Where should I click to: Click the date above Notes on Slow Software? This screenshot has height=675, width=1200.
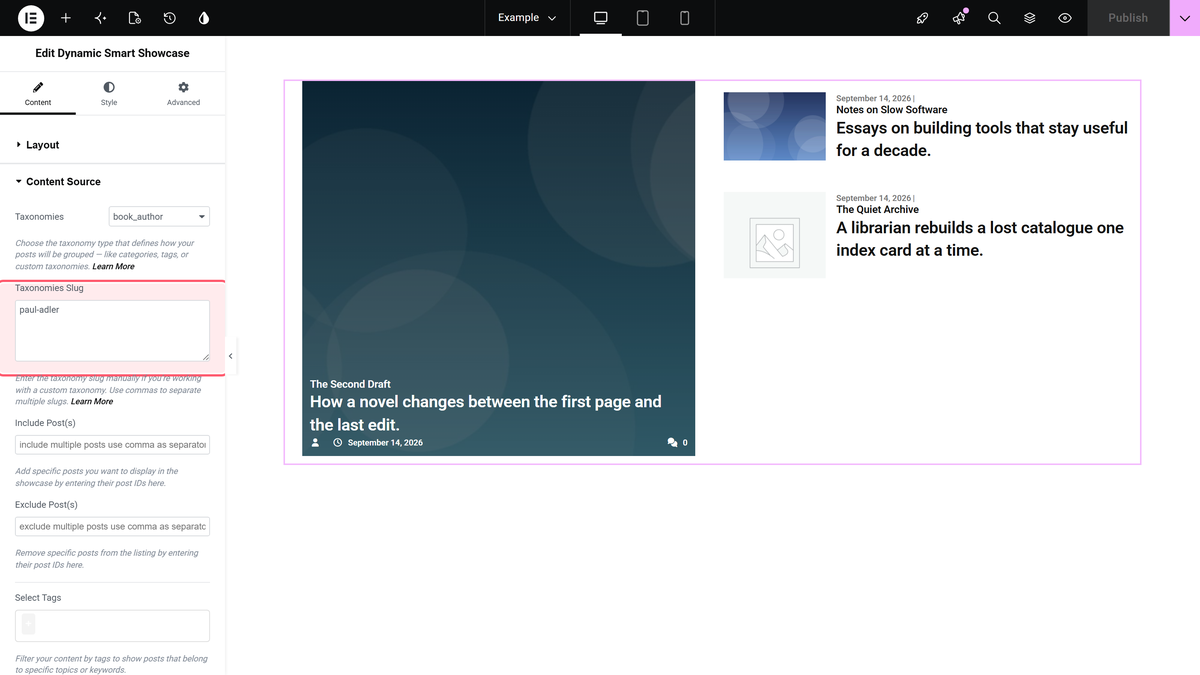874,98
